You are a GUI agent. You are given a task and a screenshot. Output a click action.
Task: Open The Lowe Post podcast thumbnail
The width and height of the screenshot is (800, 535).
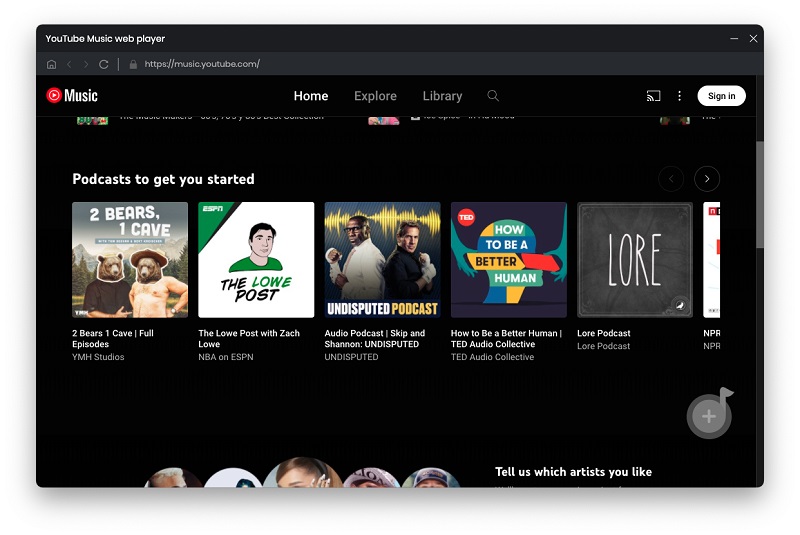click(256, 260)
